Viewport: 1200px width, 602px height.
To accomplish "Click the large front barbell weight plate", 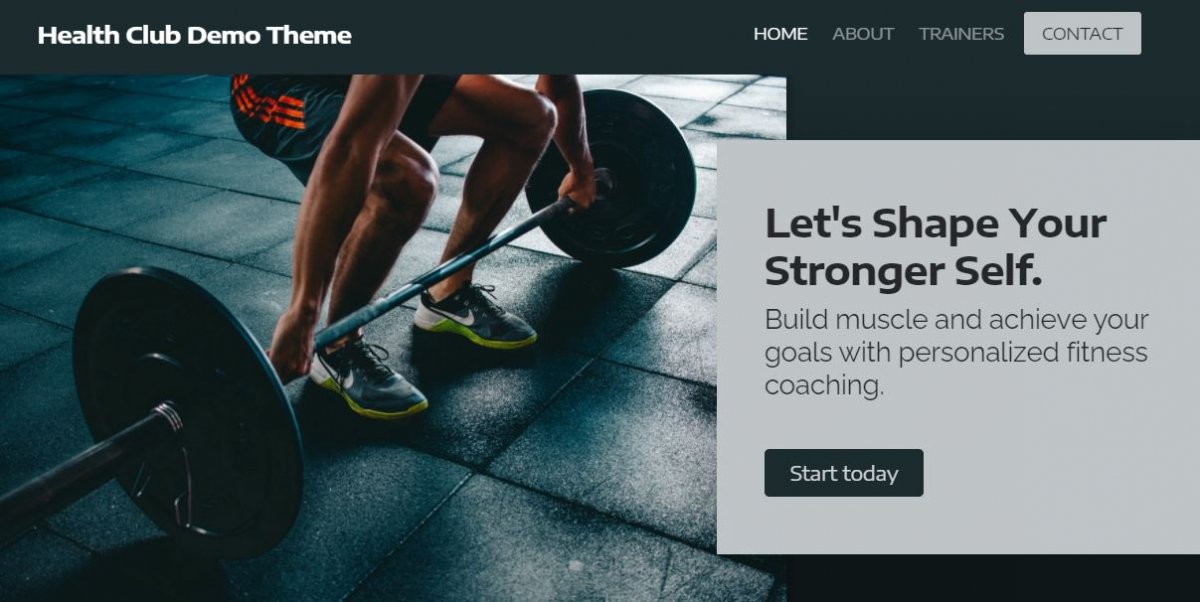I will [x=188, y=412].
